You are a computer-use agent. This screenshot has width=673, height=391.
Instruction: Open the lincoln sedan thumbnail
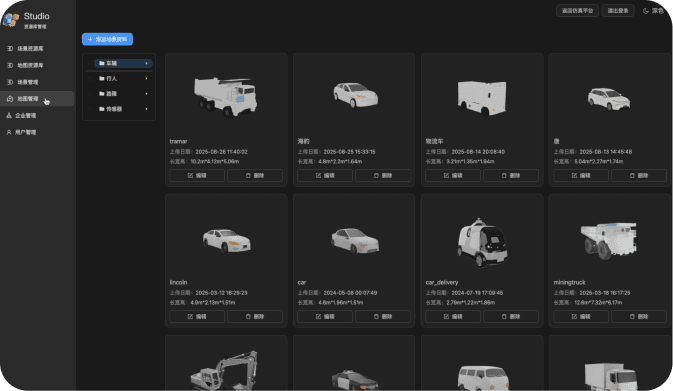point(227,240)
